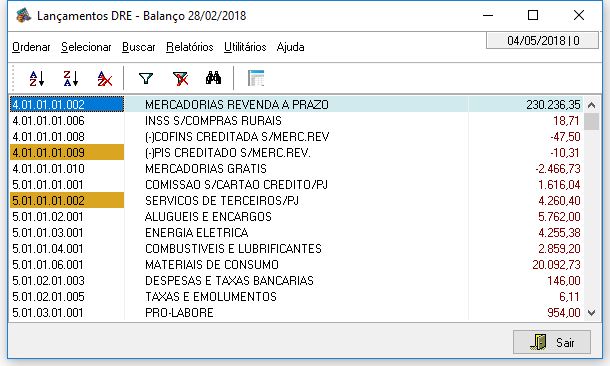Search records with the binoculars icon
Image resolution: width=610 pixels, height=366 pixels.
pos(214,79)
